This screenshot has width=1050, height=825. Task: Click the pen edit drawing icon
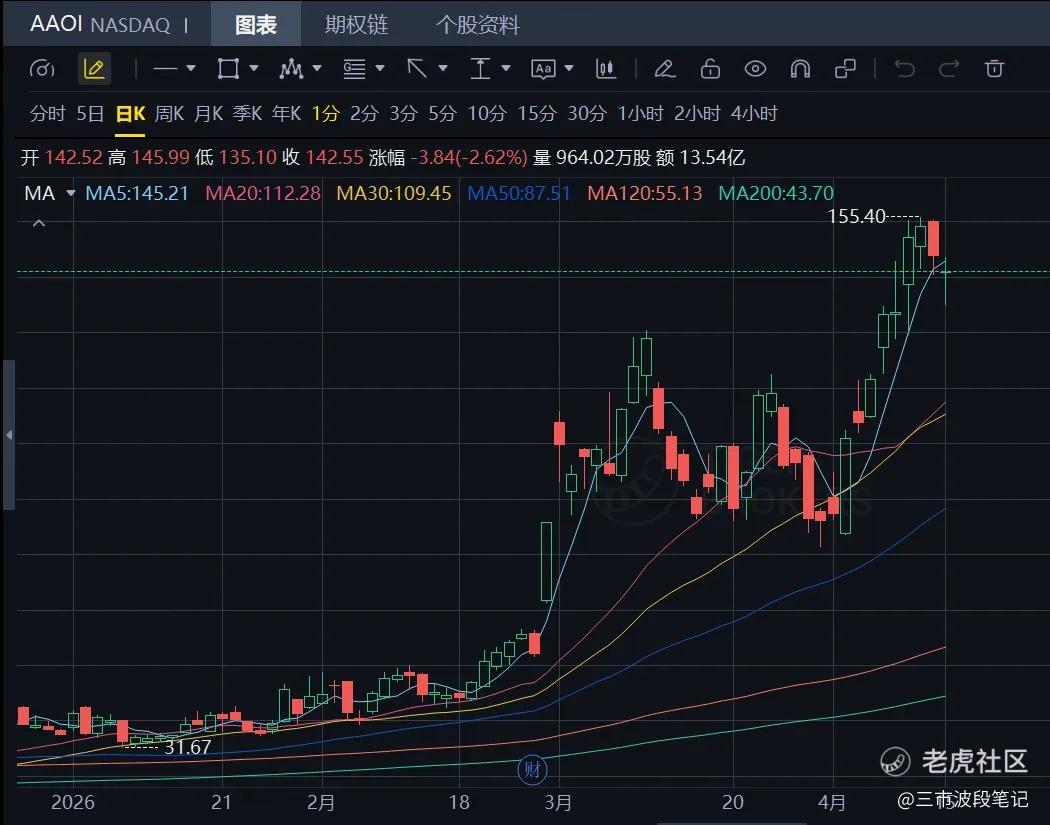tap(665, 68)
